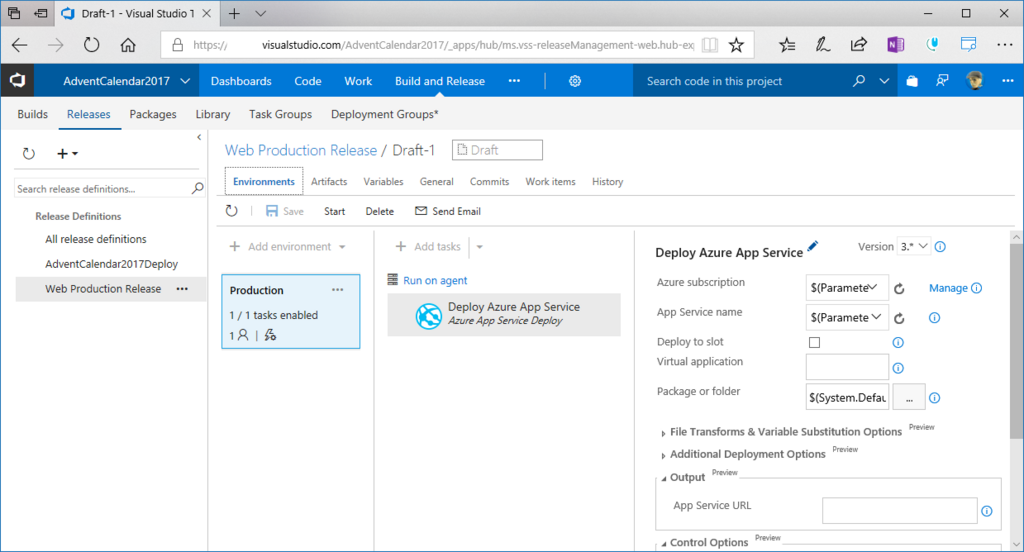The width and height of the screenshot is (1024, 552).
Task: Open the Manage subscription link
Action: (948, 288)
